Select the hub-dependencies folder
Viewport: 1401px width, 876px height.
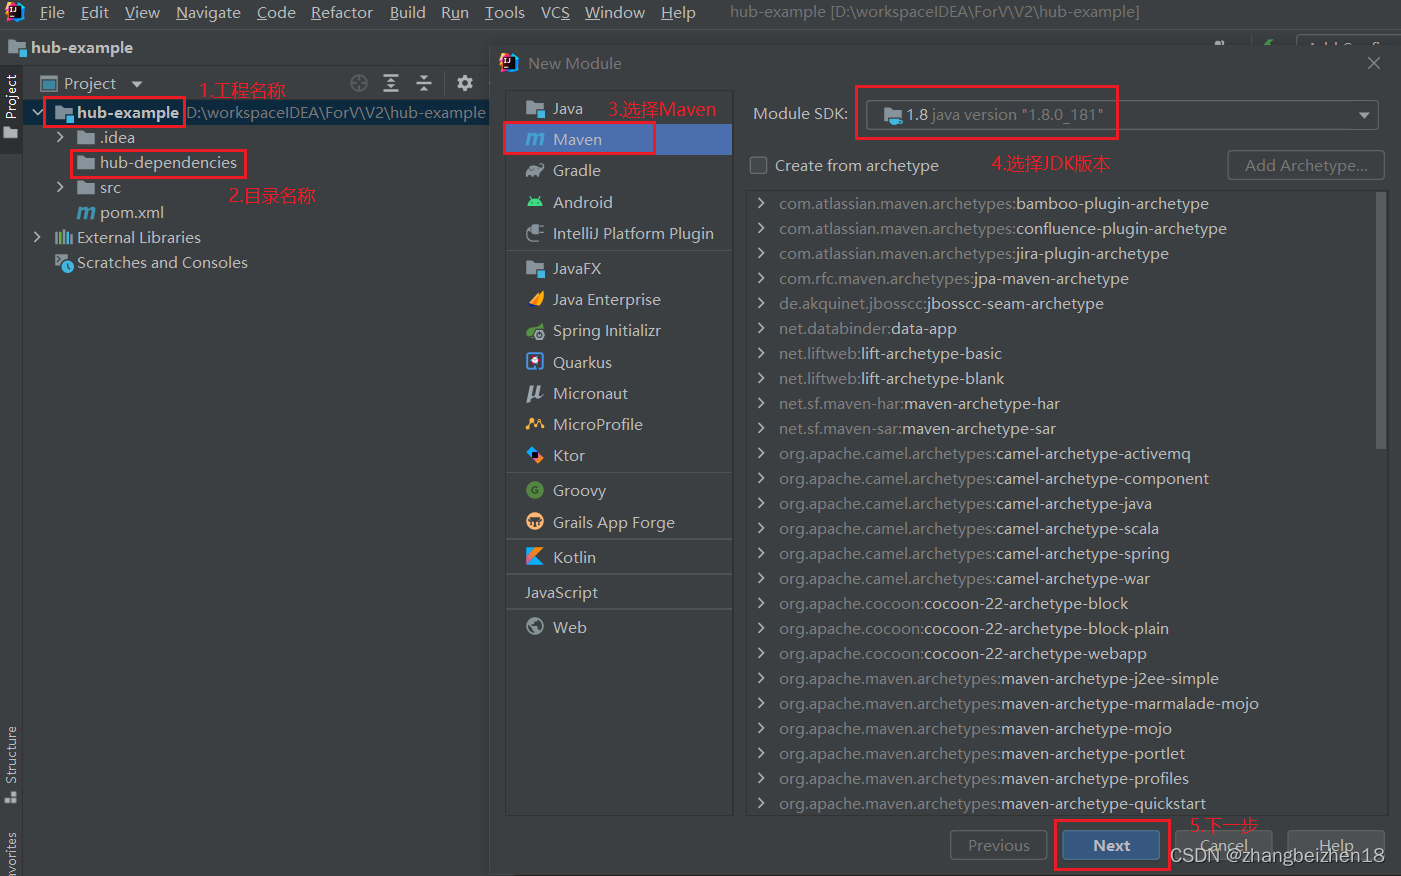click(x=168, y=162)
